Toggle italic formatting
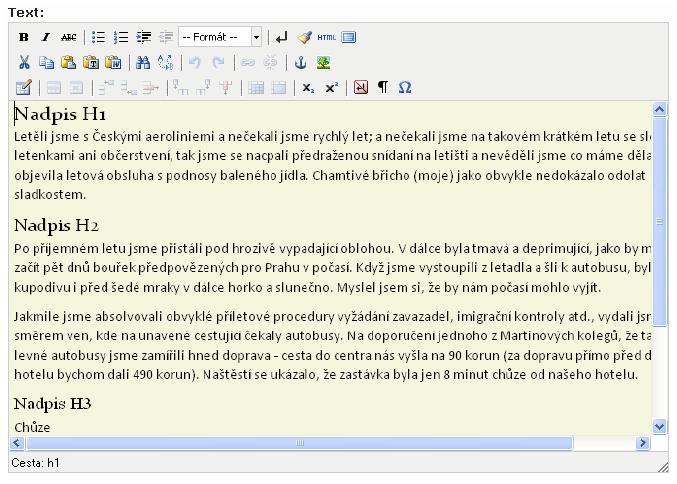The height and width of the screenshot is (484, 677). click(46, 38)
